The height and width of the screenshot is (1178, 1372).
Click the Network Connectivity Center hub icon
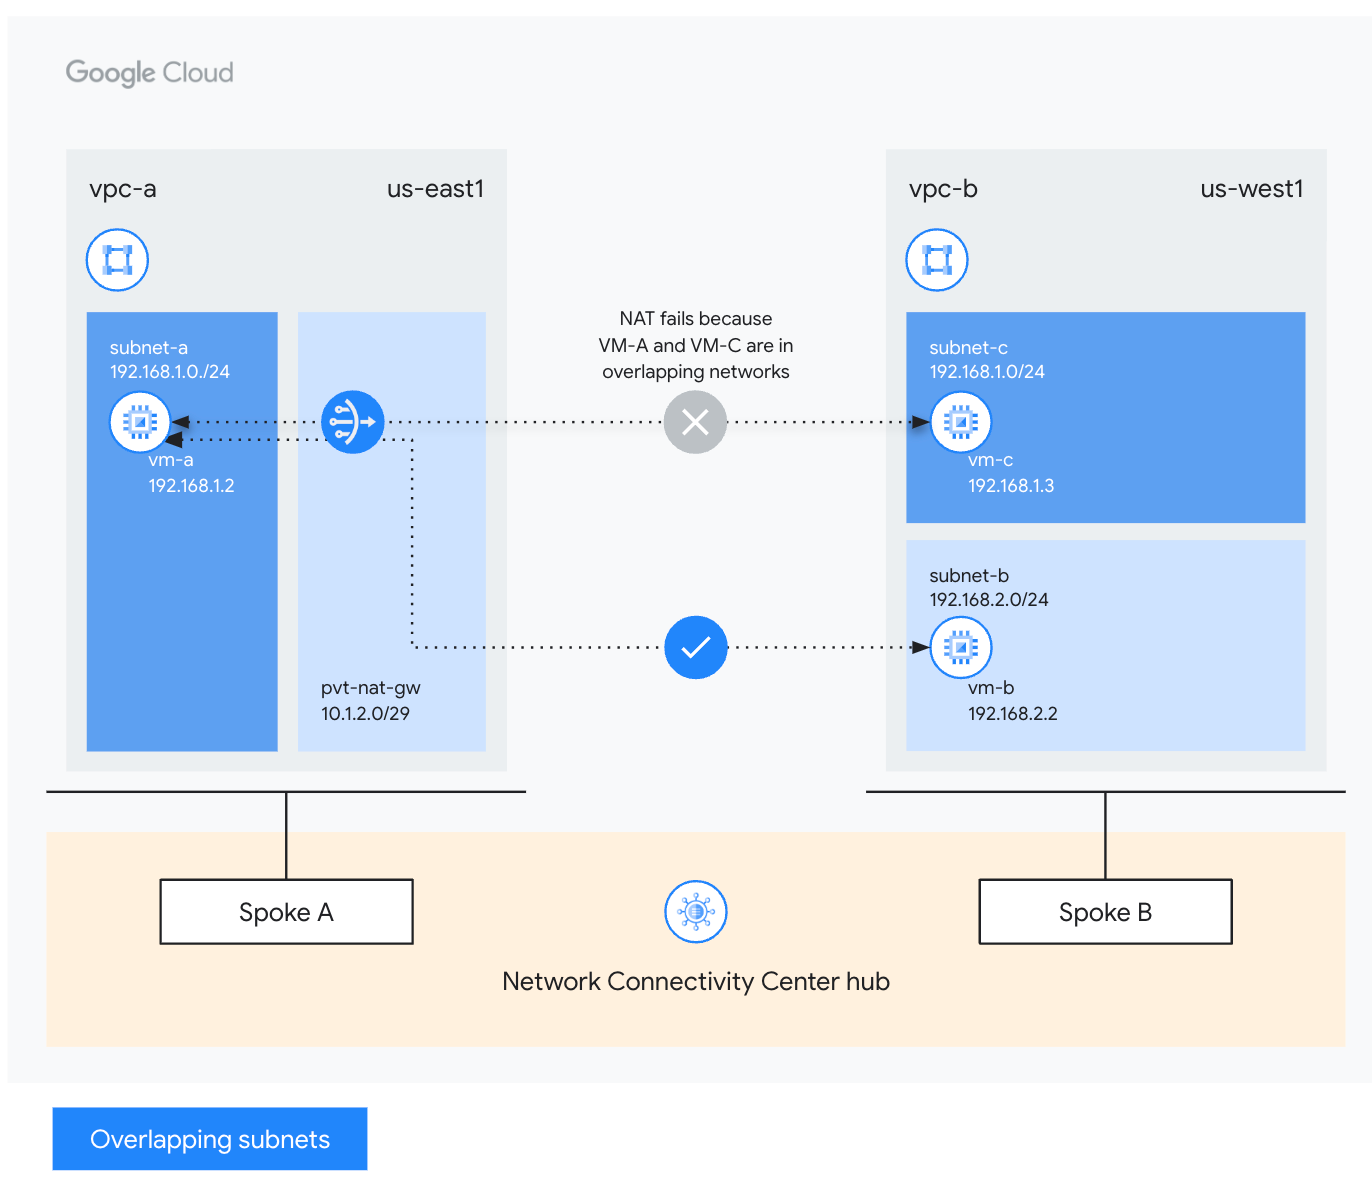click(695, 911)
